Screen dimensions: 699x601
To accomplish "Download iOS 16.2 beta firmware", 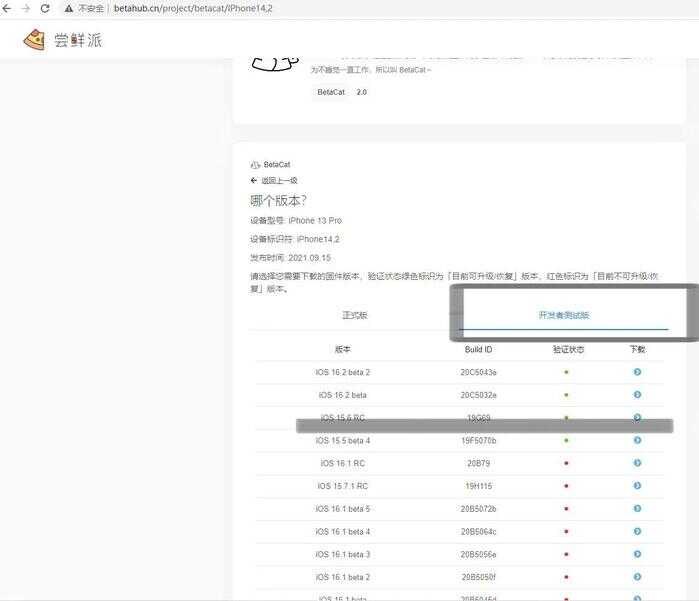I will [x=637, y=395].
